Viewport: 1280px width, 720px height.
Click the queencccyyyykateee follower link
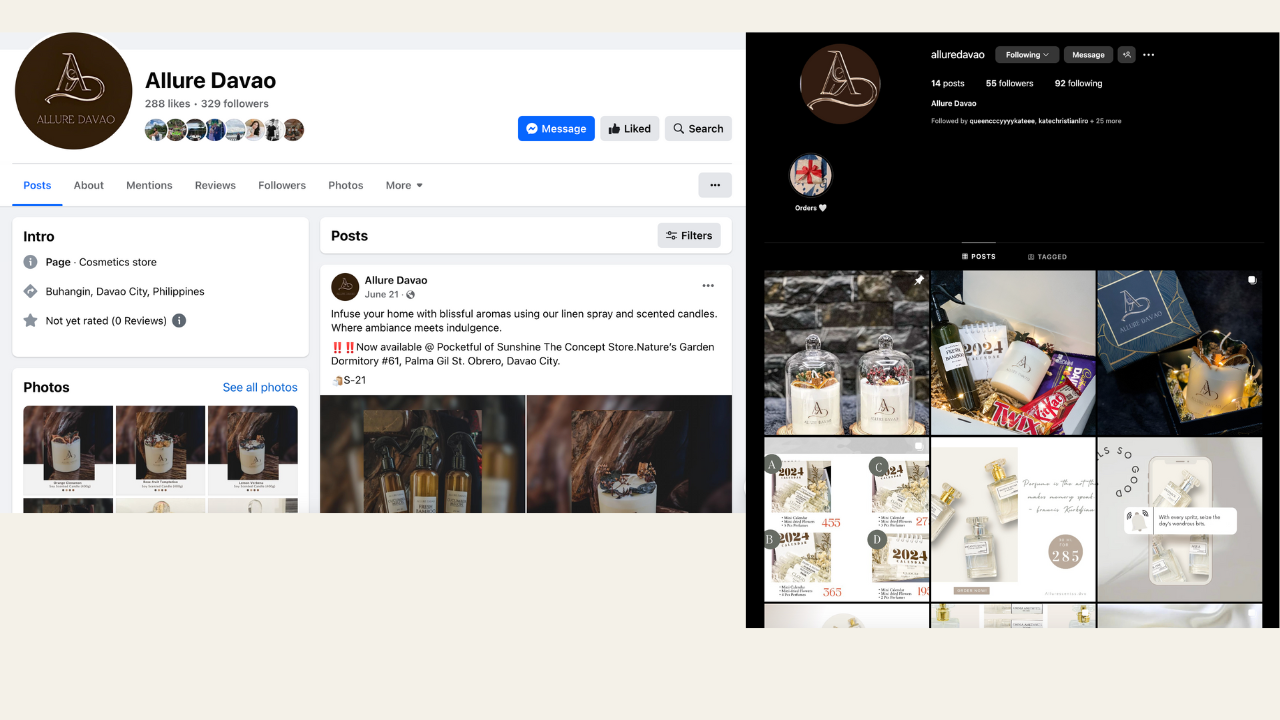[x=1003, y=121]
